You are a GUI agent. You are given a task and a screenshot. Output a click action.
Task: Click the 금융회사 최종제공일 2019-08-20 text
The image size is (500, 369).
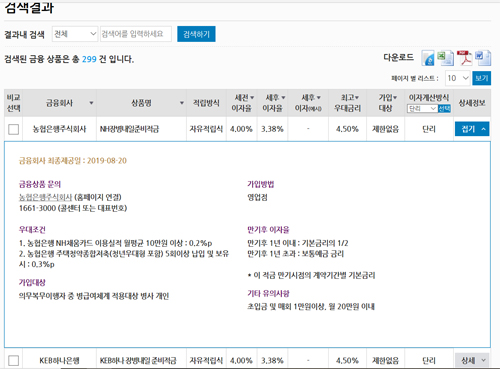pos(73,161)
